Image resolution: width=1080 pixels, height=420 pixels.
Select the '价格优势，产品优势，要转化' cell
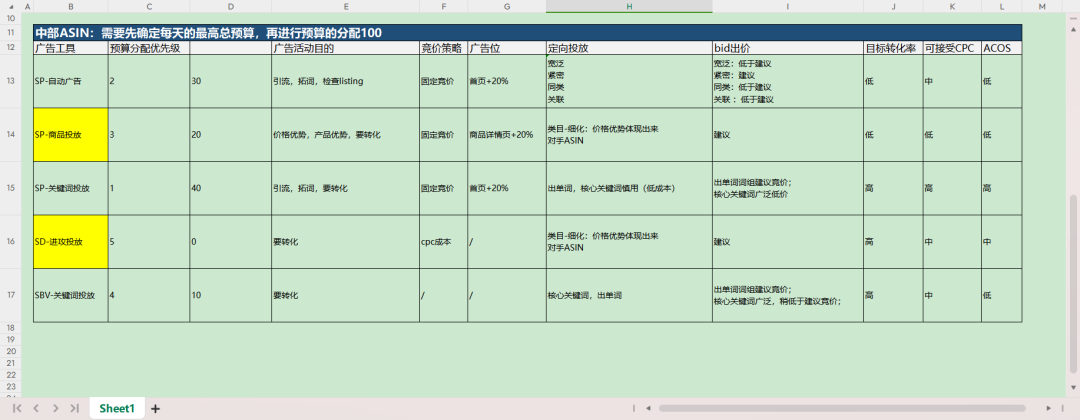tap(346, 135)
